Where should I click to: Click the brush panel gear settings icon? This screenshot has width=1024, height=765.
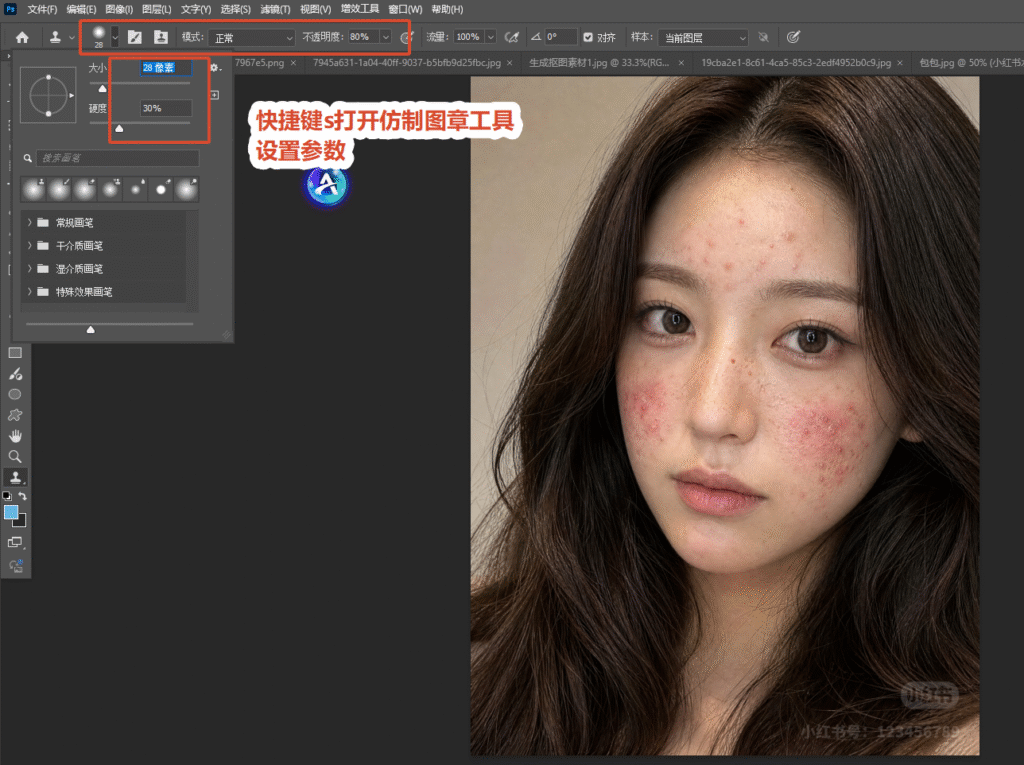tap(214, 67)
